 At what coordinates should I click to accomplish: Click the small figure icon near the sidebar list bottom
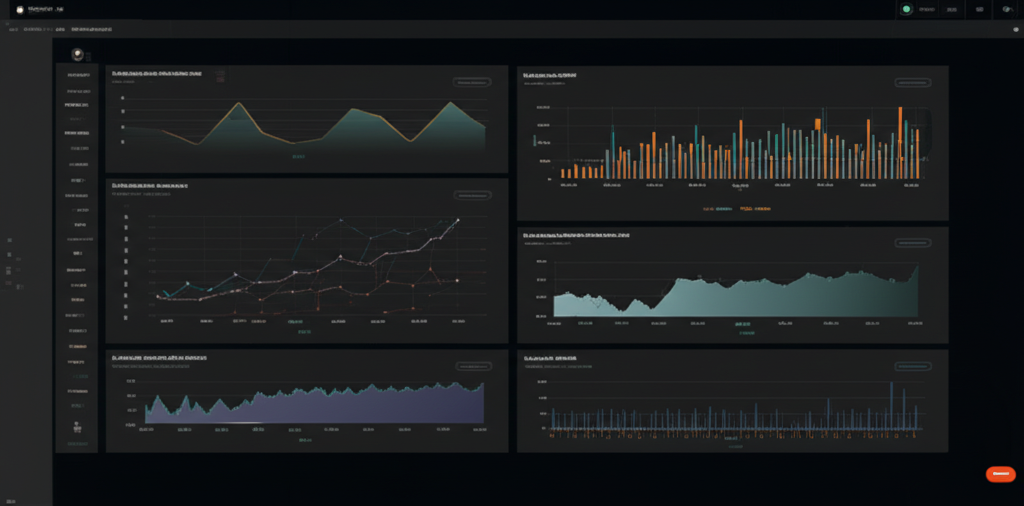pos(76,426)
